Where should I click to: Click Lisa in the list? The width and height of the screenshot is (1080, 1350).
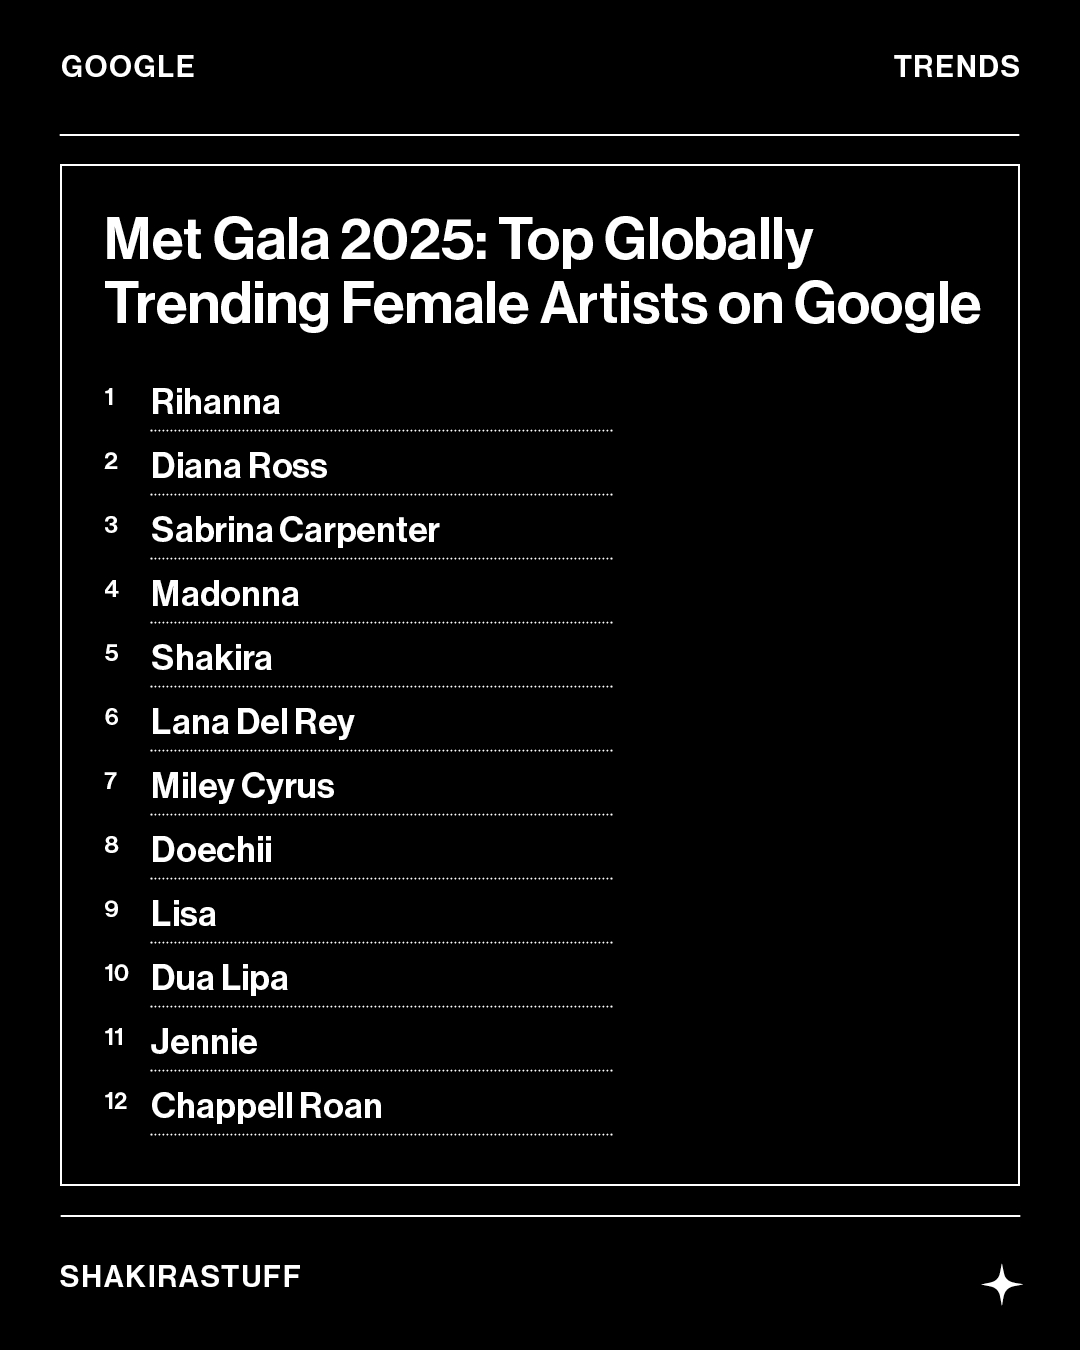pyautogui.click(x=183, y=914)
